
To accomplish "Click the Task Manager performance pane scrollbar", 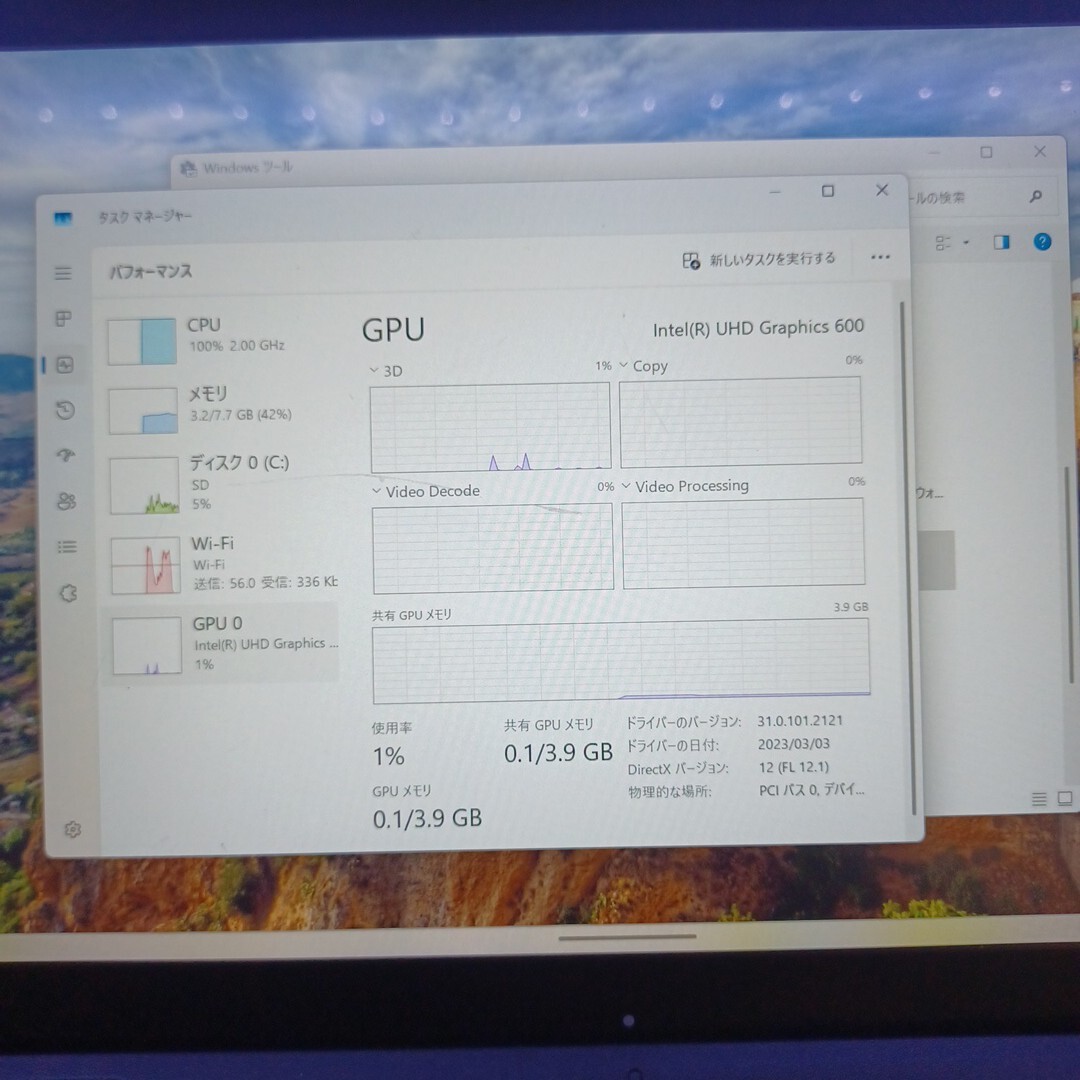I will click(908, 557).
